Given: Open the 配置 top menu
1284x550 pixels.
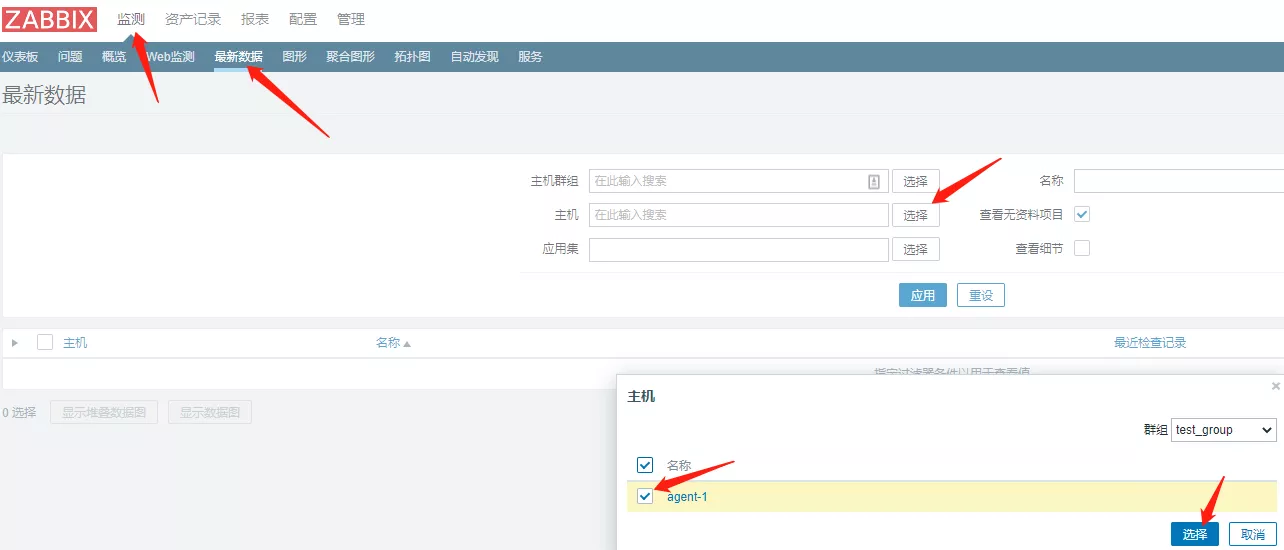Looking at the screenshot, I should (x=303, y=19).
